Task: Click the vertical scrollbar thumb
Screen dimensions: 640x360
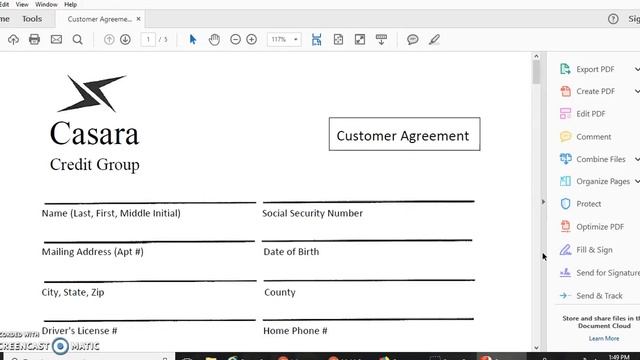Action: (536, 72)
